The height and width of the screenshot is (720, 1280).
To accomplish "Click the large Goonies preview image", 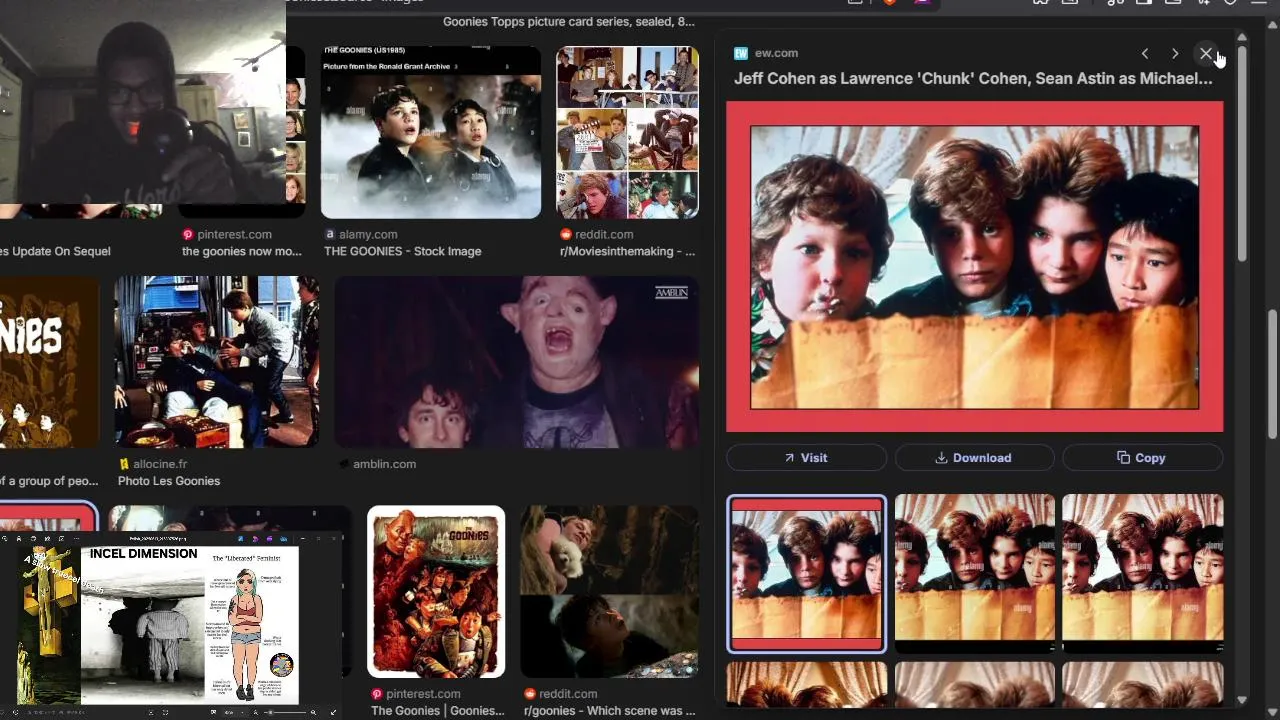I will [974, 266].
